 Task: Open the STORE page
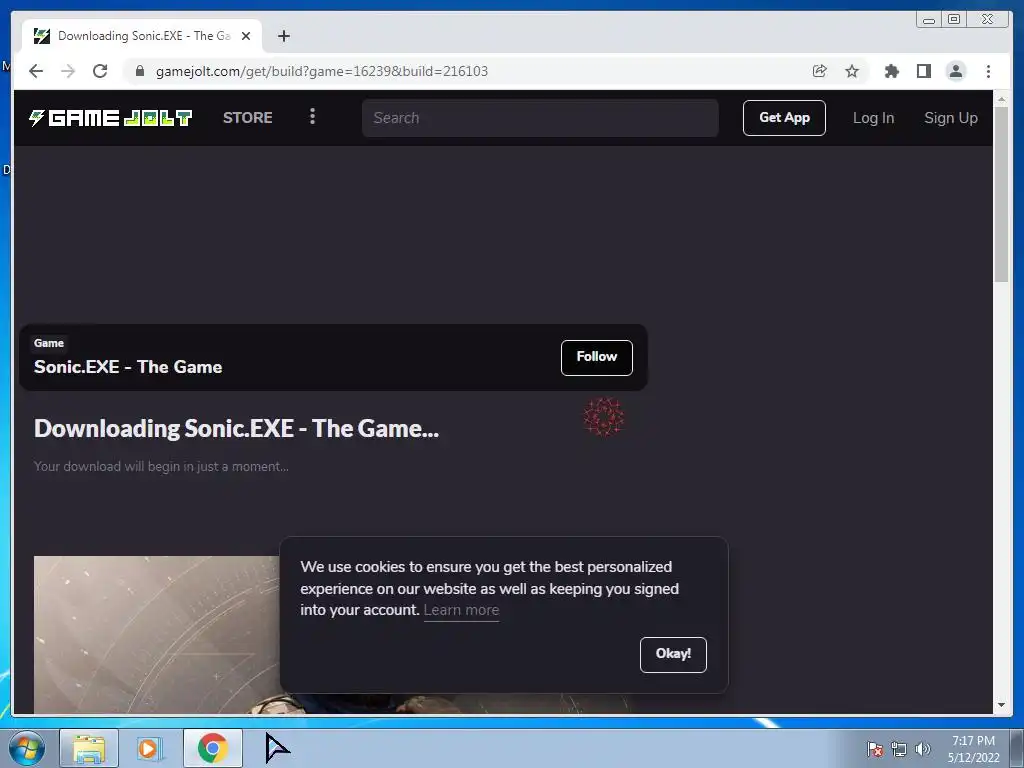click(248, 118)
